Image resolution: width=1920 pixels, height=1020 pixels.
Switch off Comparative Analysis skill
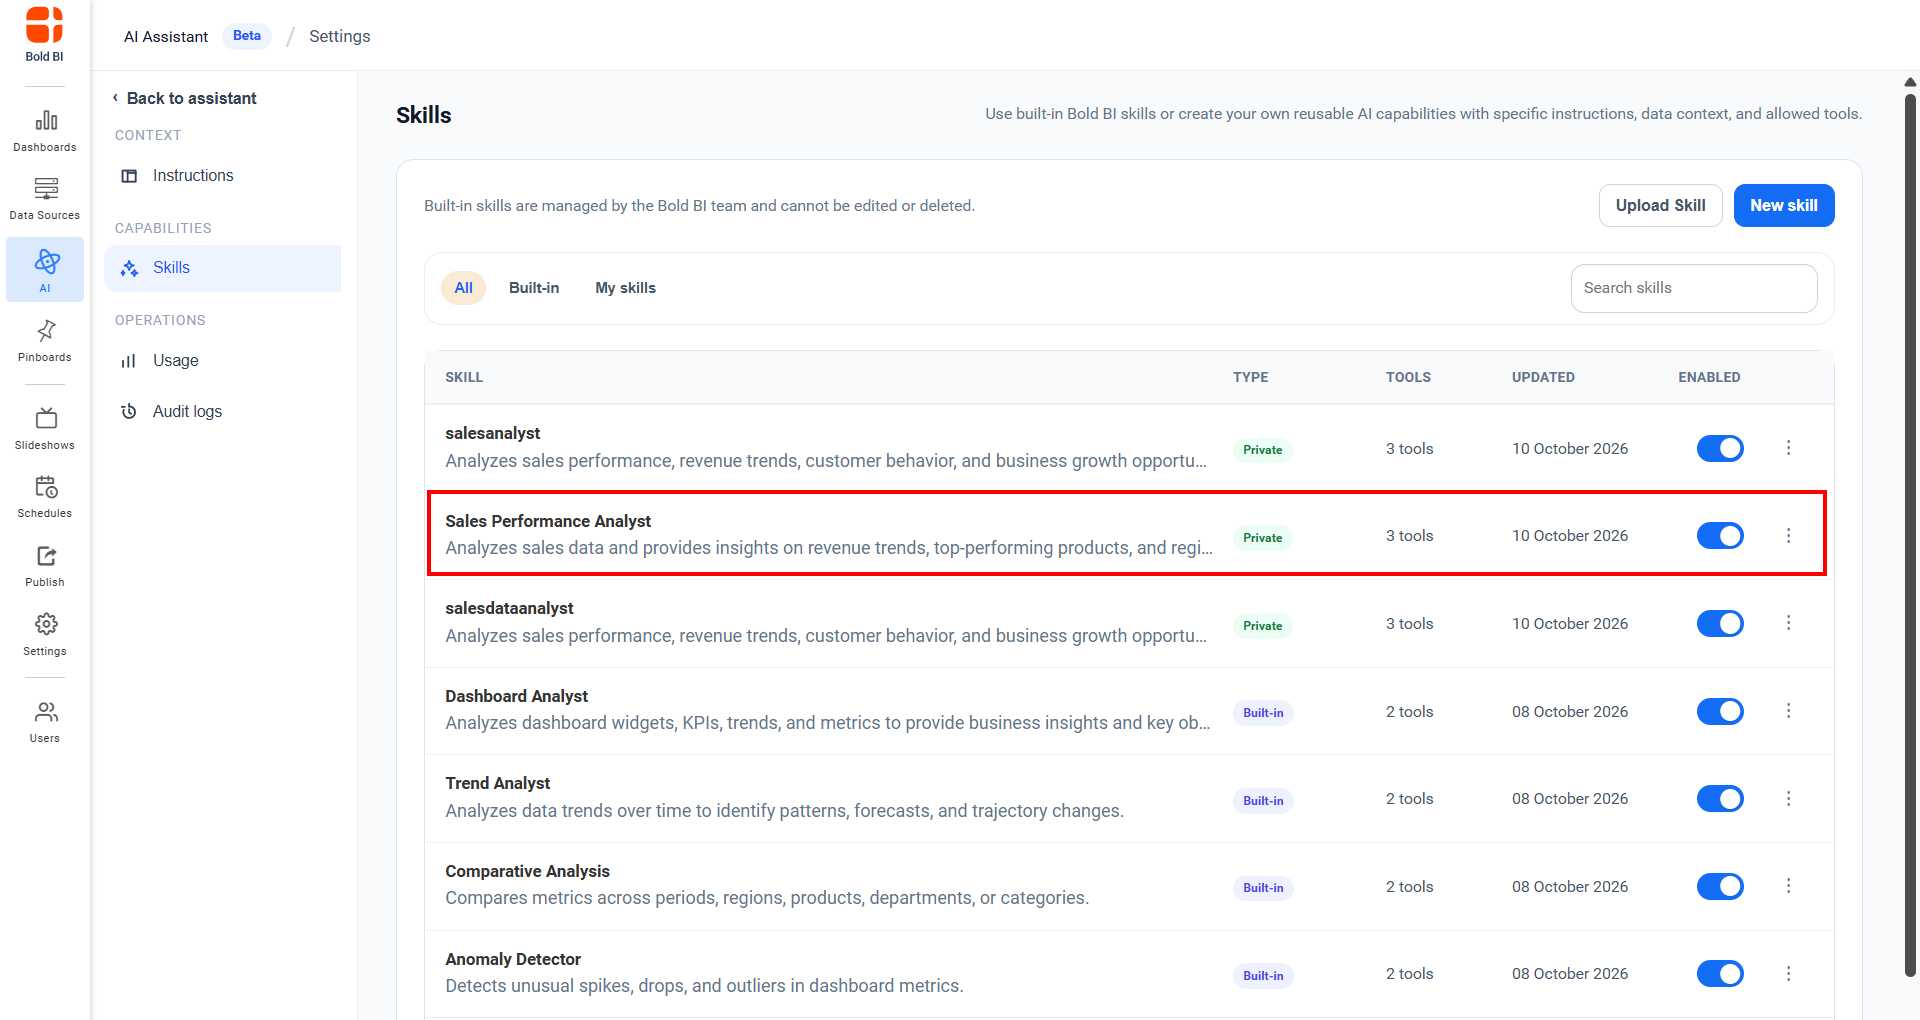click(x=1720, y=887)
